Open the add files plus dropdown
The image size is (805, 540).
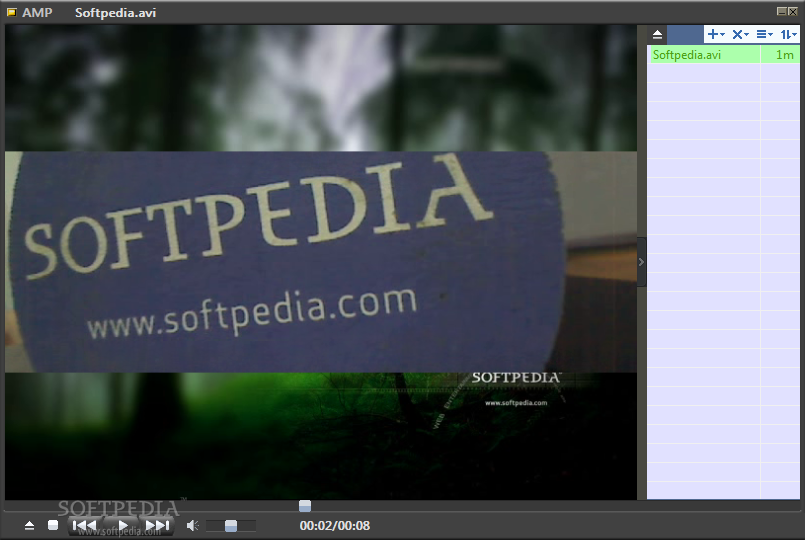pyautogui.click(x=716, y=34)
